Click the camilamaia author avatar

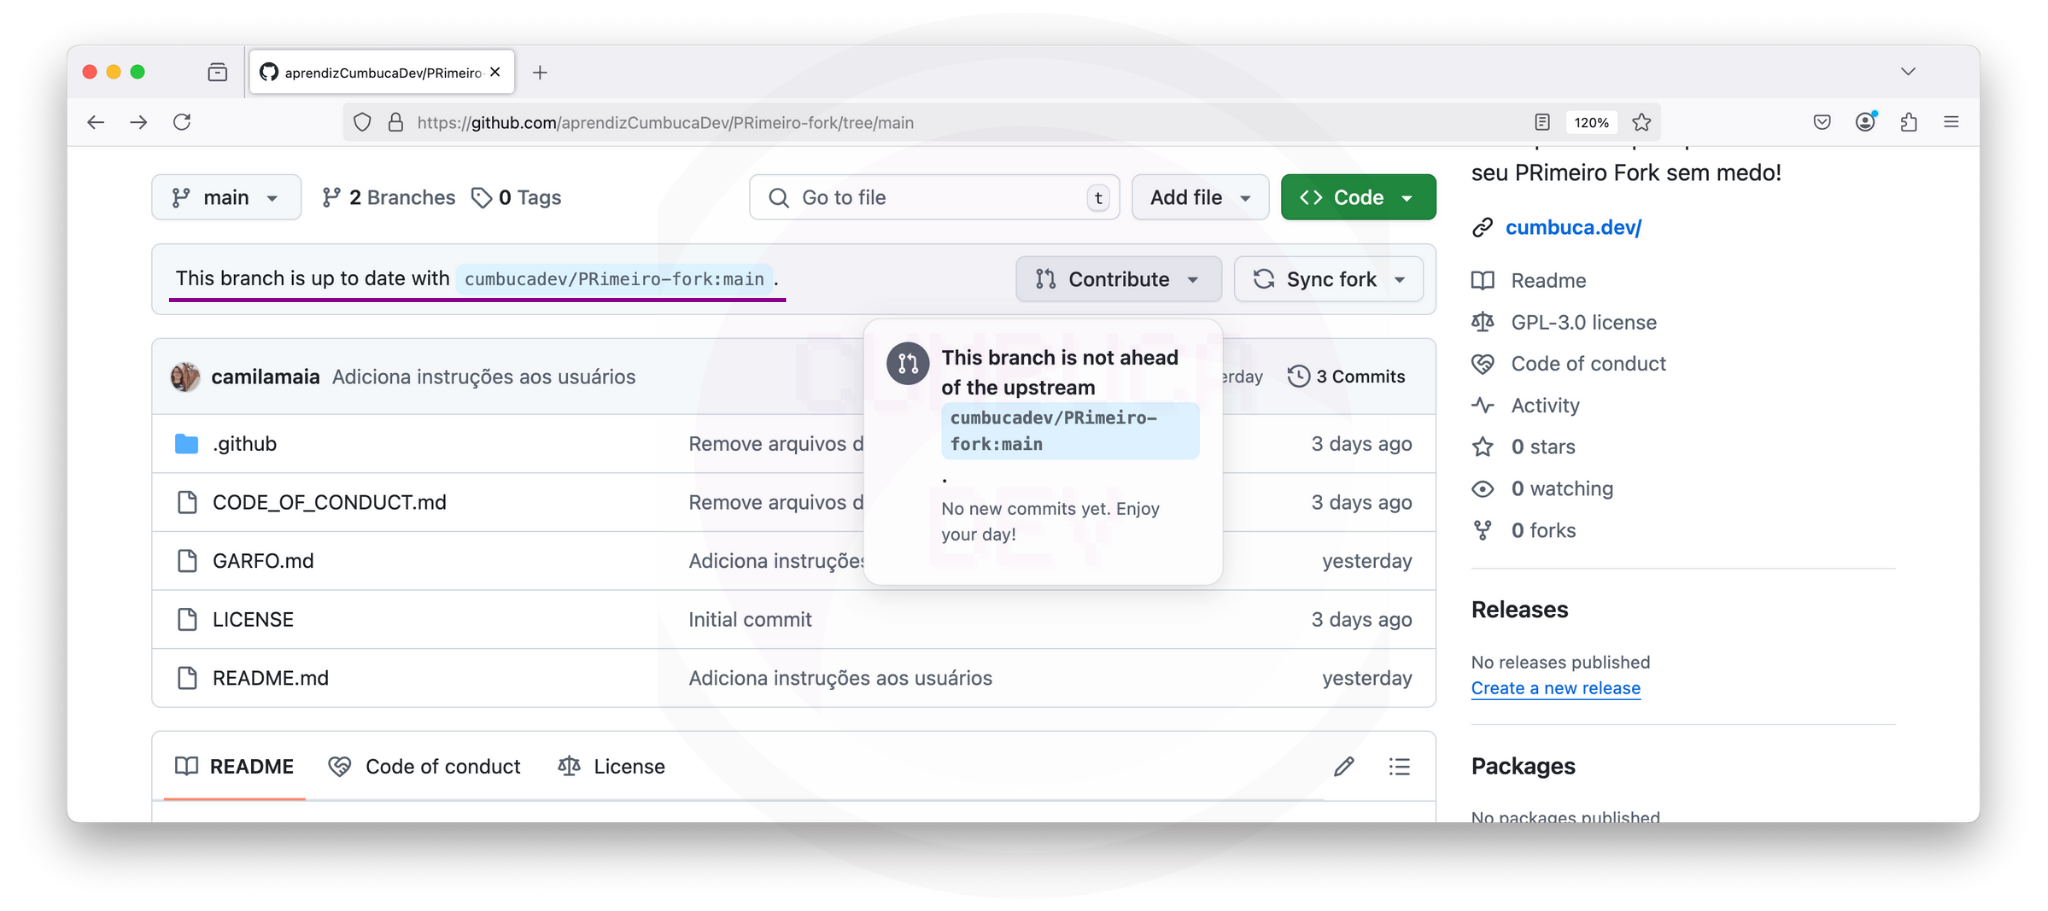coord(185,377)
